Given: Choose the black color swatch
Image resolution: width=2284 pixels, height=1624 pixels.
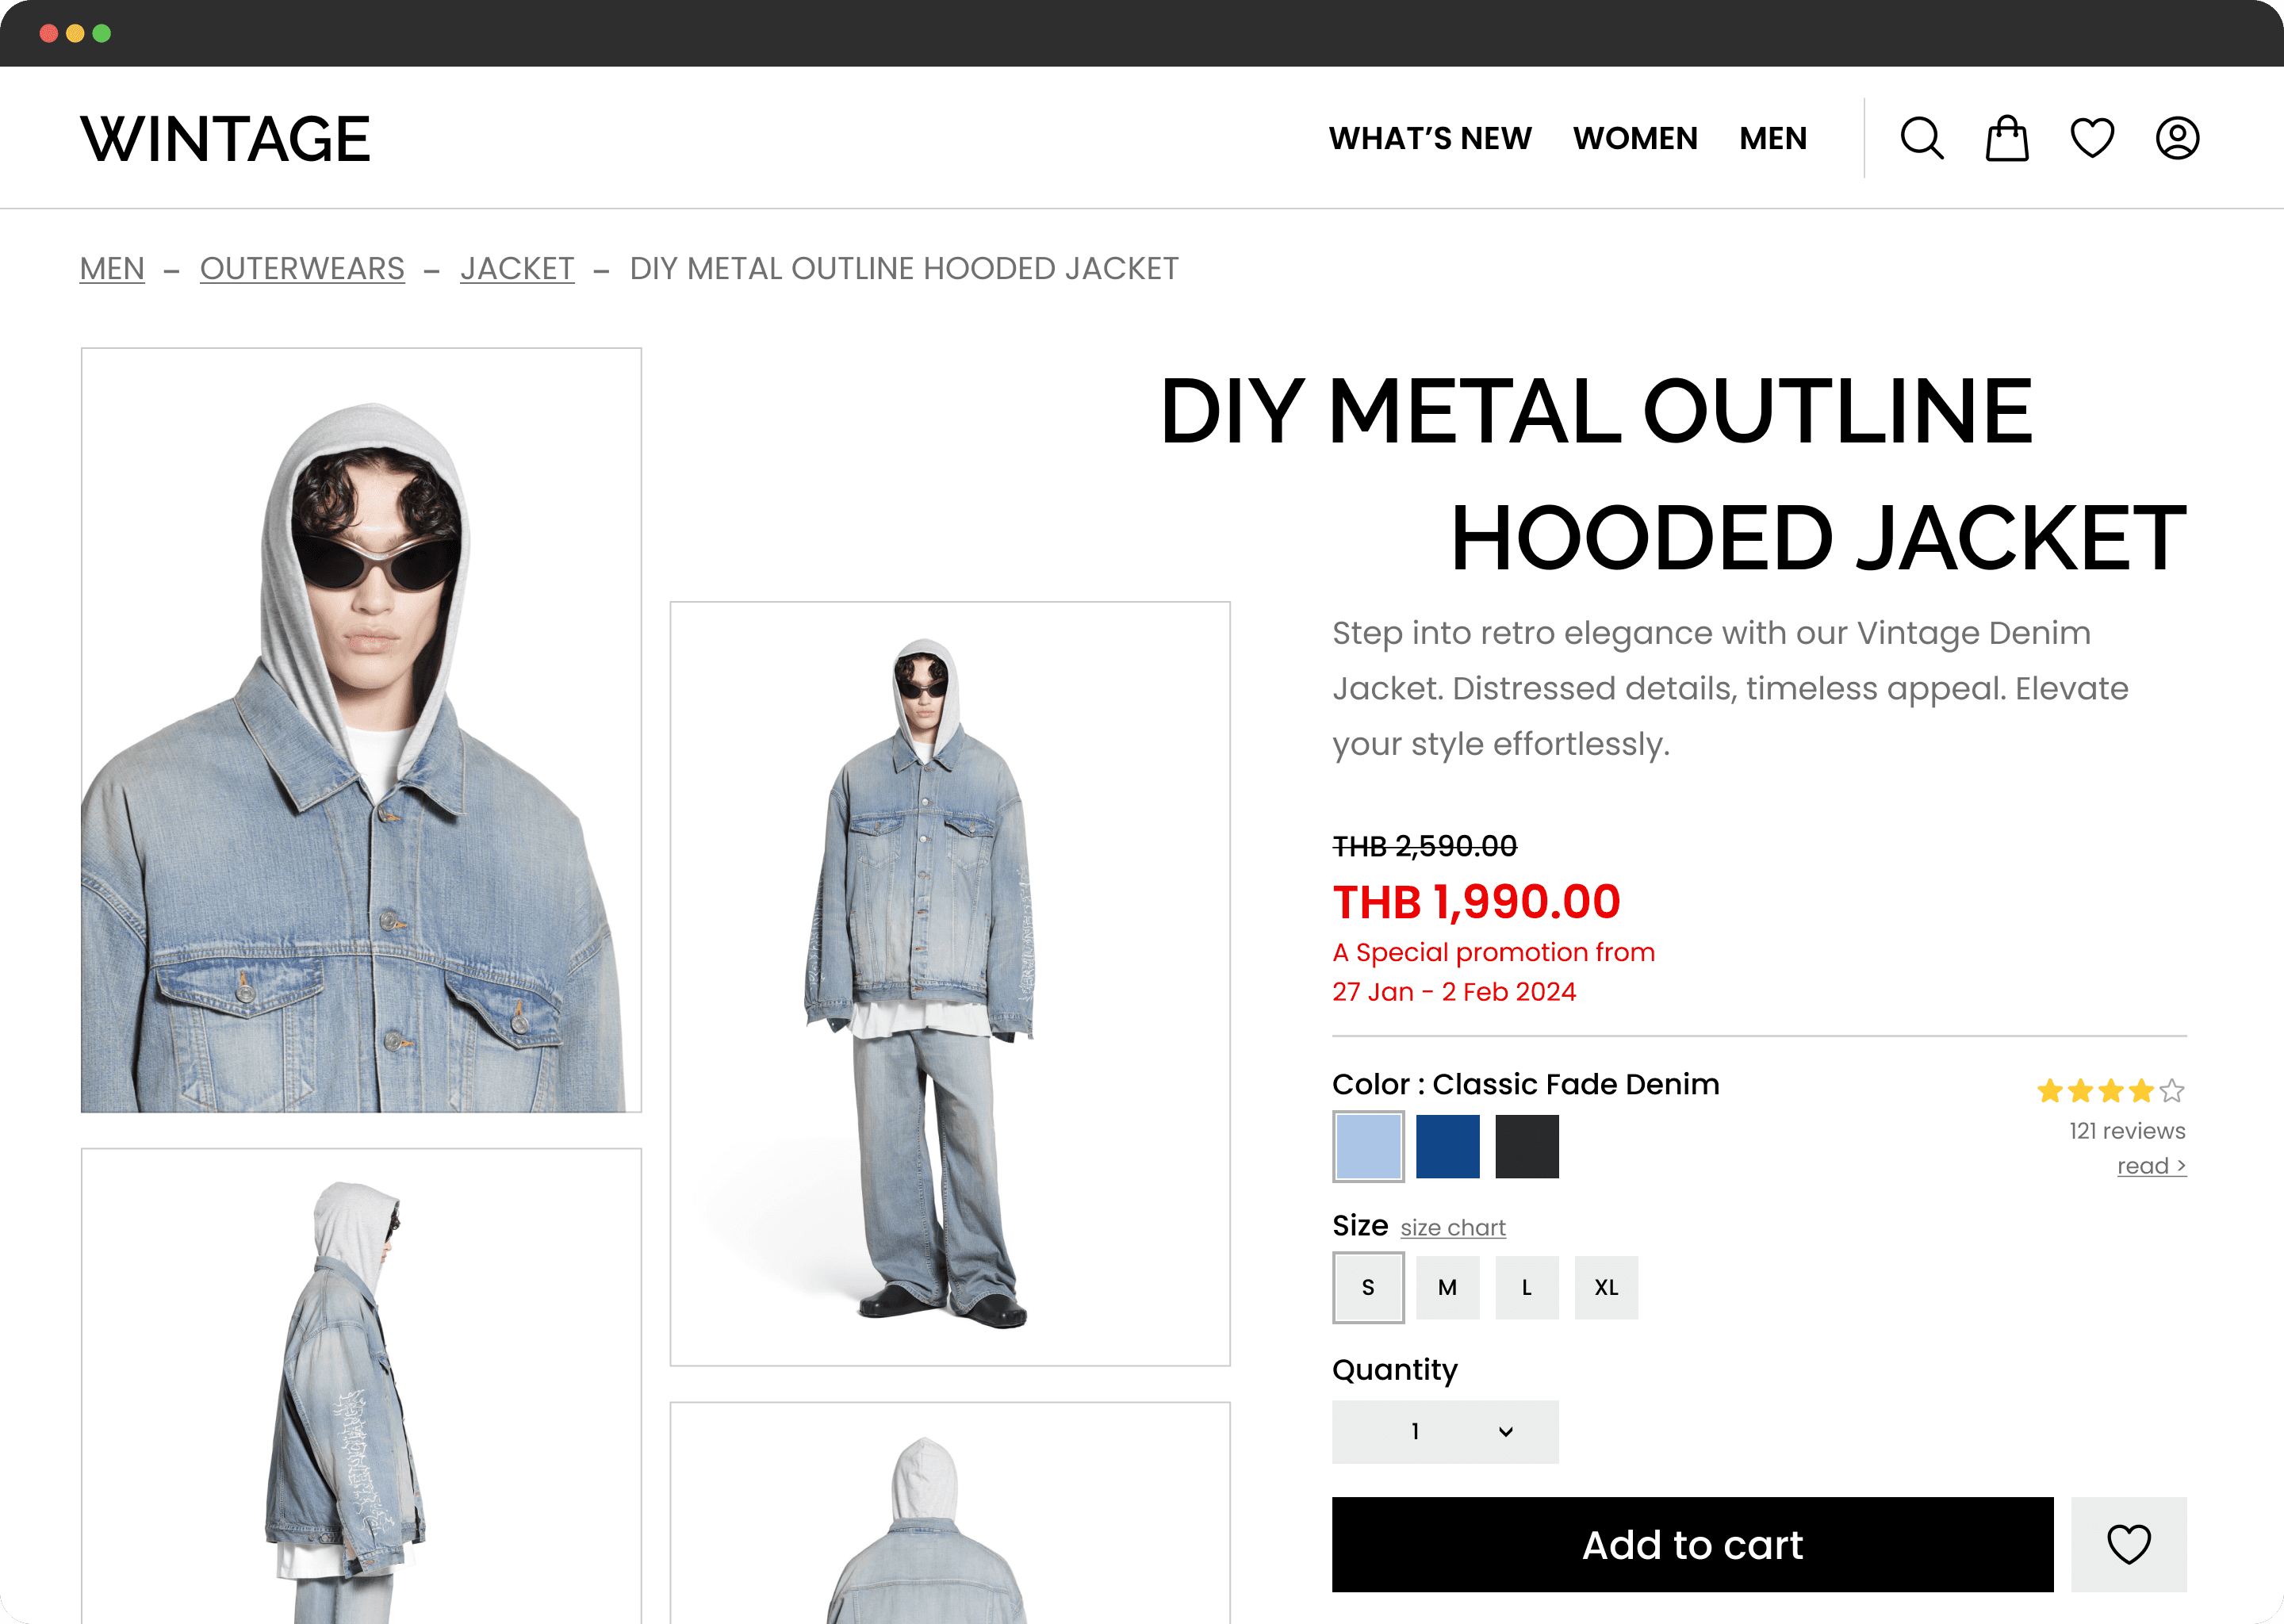Looking at the screenshot, I should click(1527, 1146).
